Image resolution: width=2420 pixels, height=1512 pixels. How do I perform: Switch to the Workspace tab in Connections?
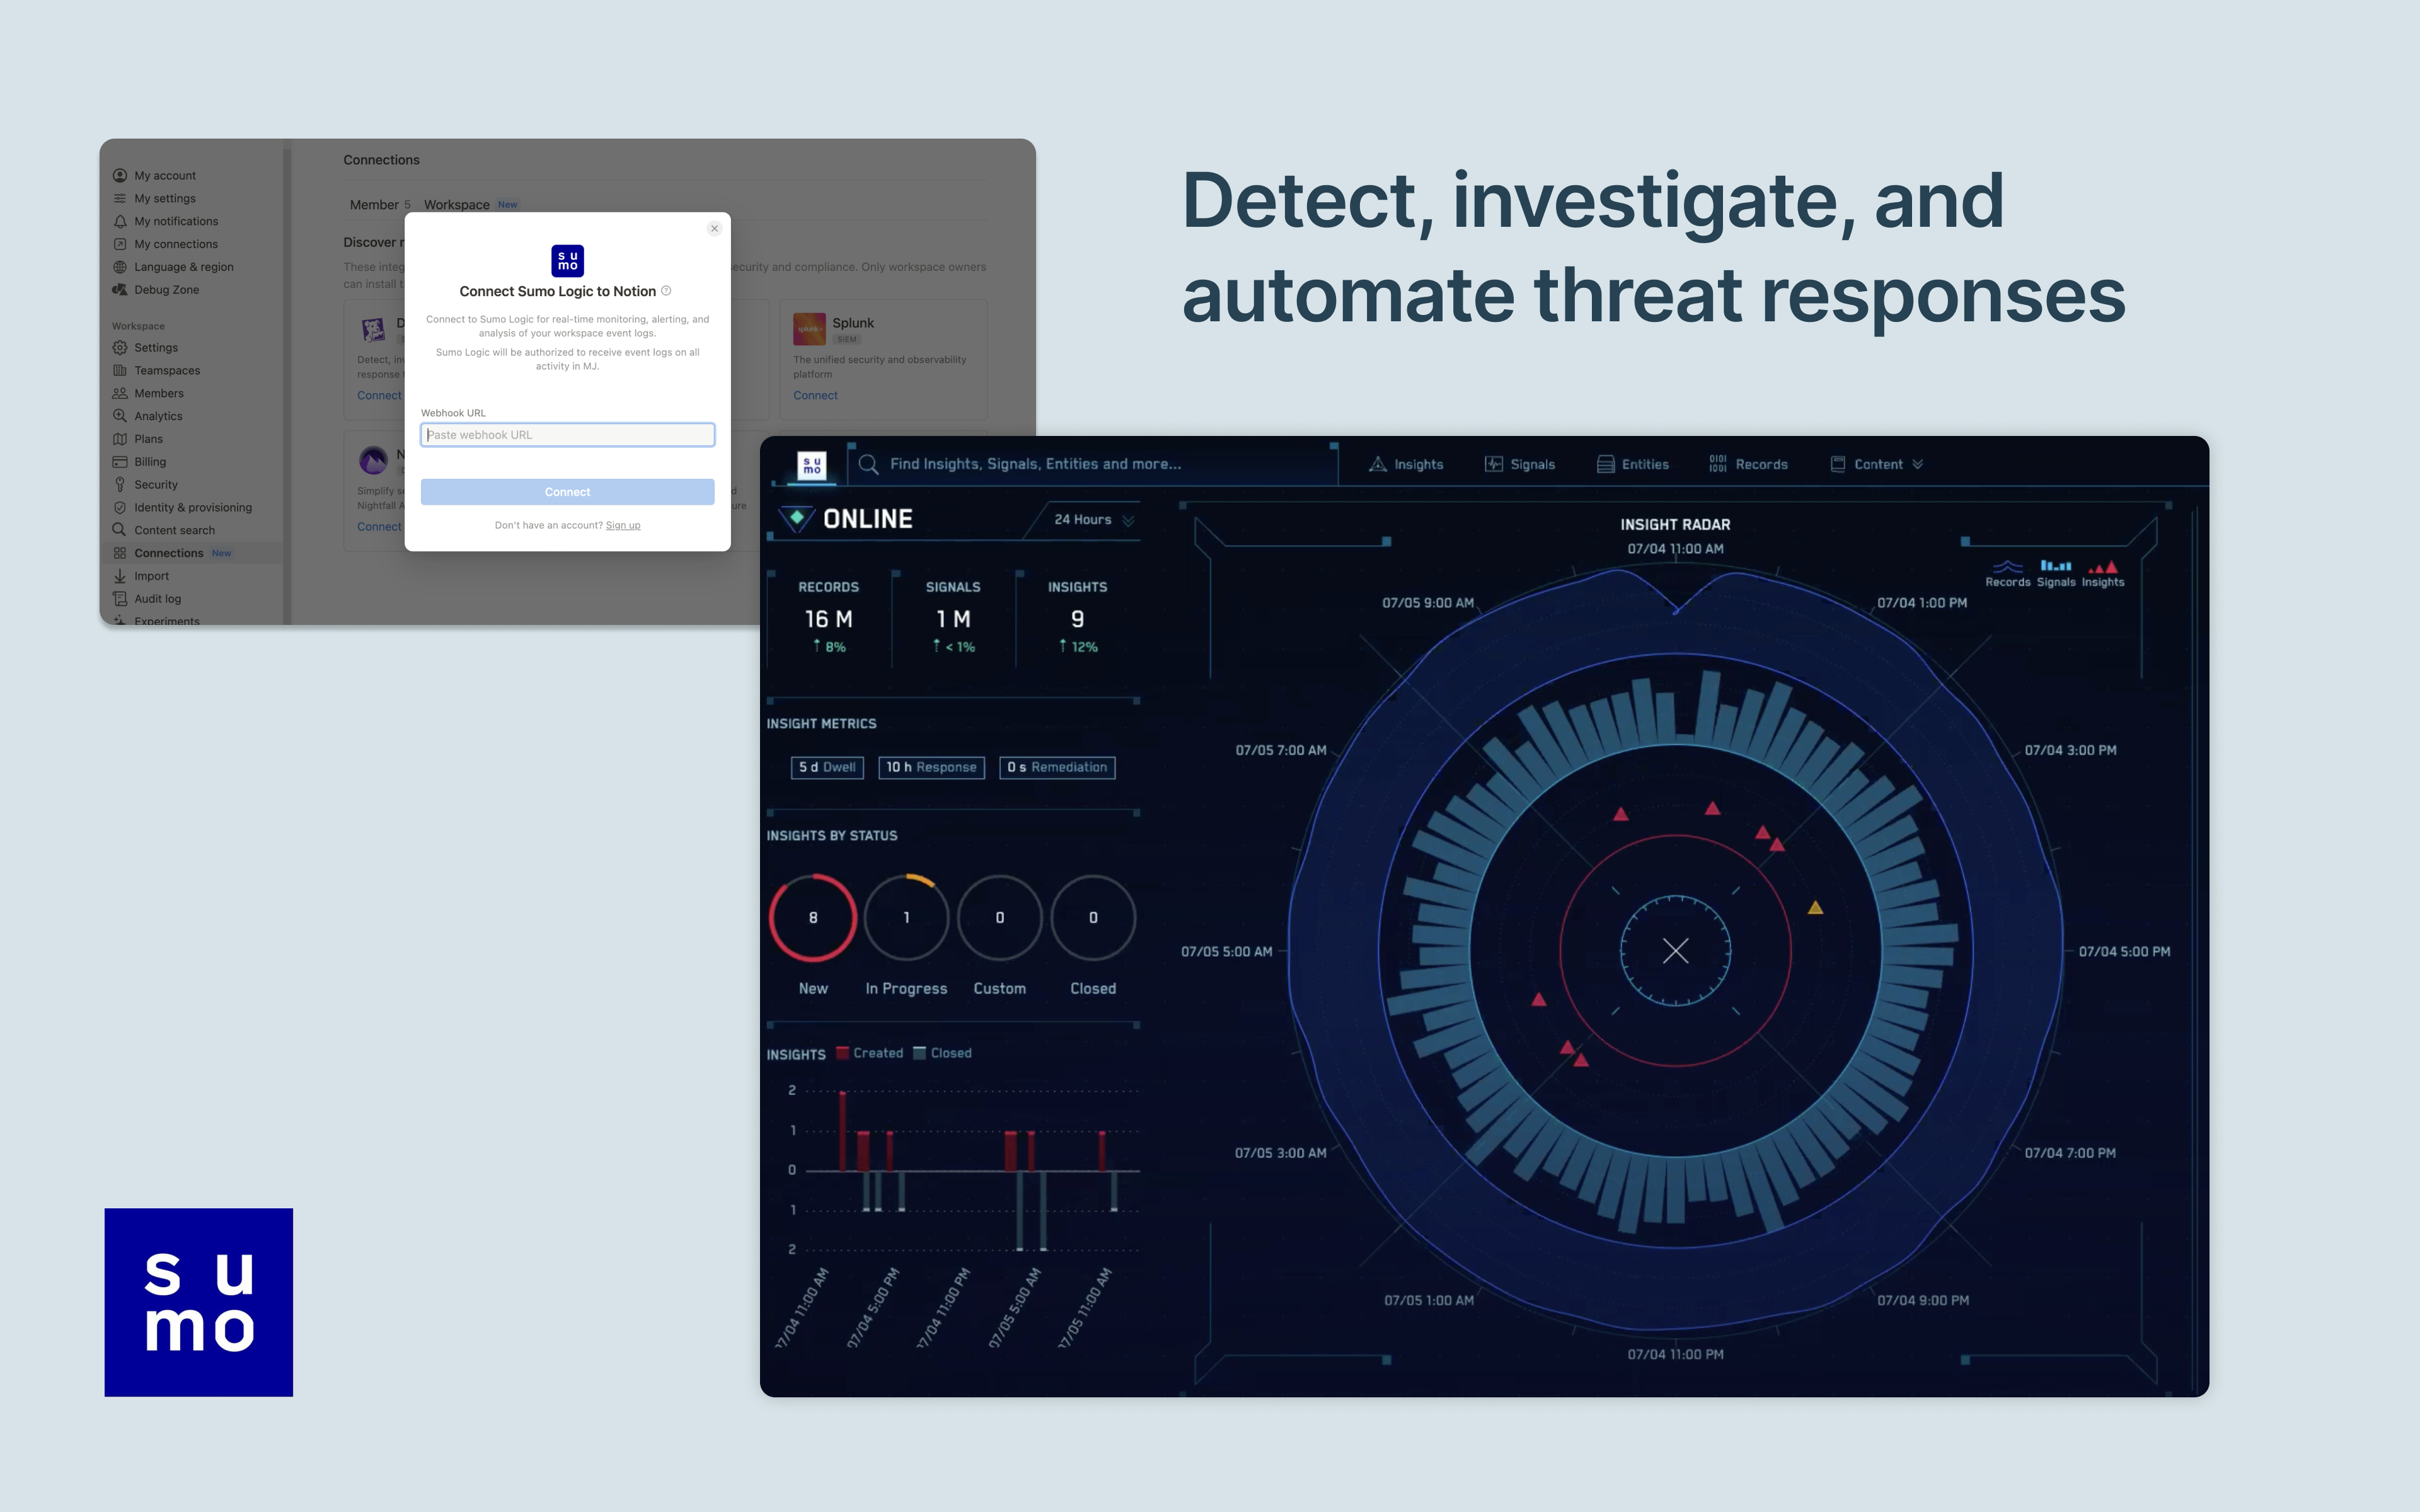[x=457, y=205]
